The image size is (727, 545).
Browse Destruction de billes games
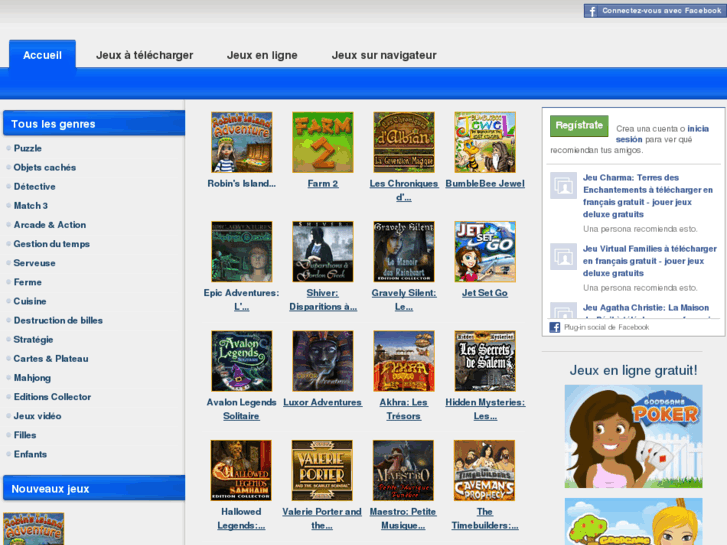click(x=58, y=321)
